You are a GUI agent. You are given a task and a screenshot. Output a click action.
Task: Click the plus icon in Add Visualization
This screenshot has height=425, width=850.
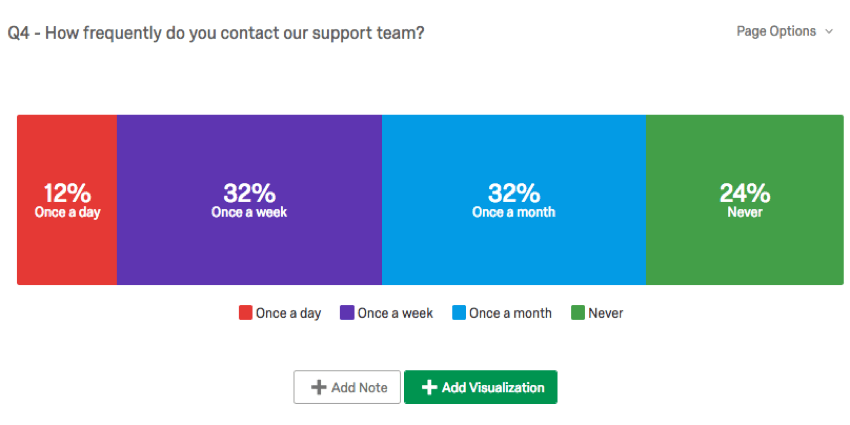click(429, 387)
